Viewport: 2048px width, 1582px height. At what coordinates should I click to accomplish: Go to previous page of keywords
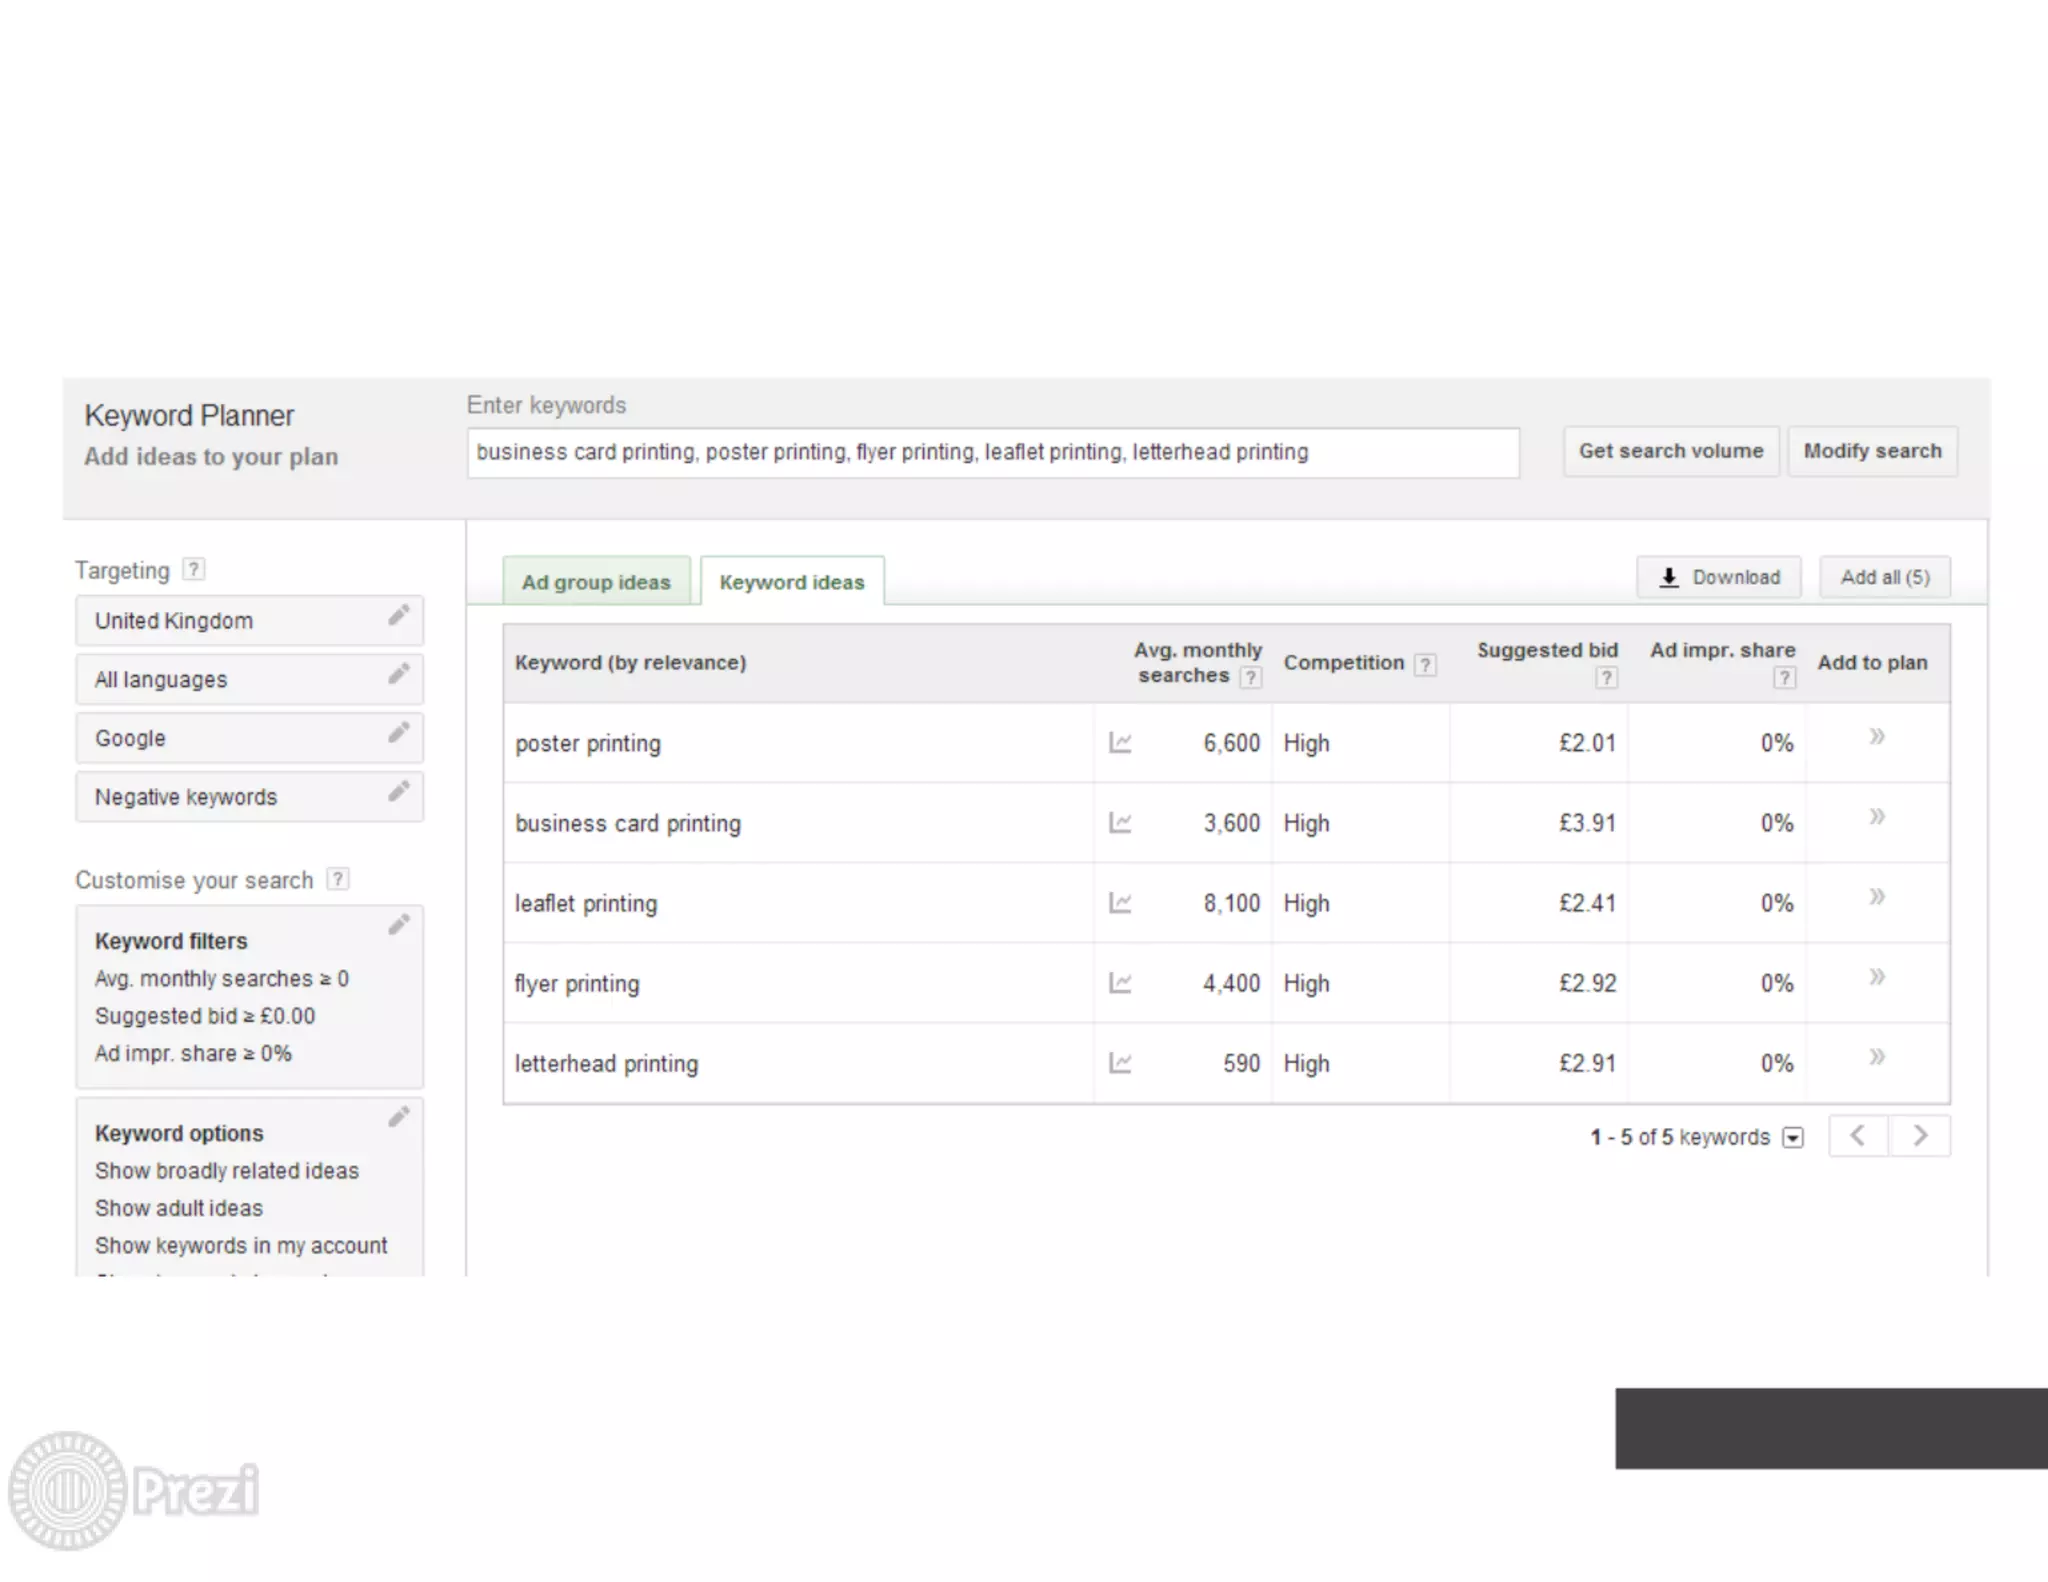1858,1136
